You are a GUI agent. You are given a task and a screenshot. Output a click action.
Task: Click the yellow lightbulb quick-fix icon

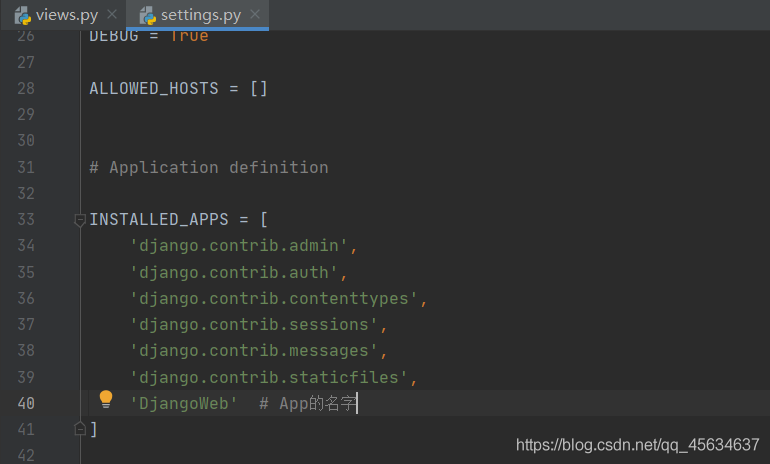pyautogui.click(x=106, y=400)
